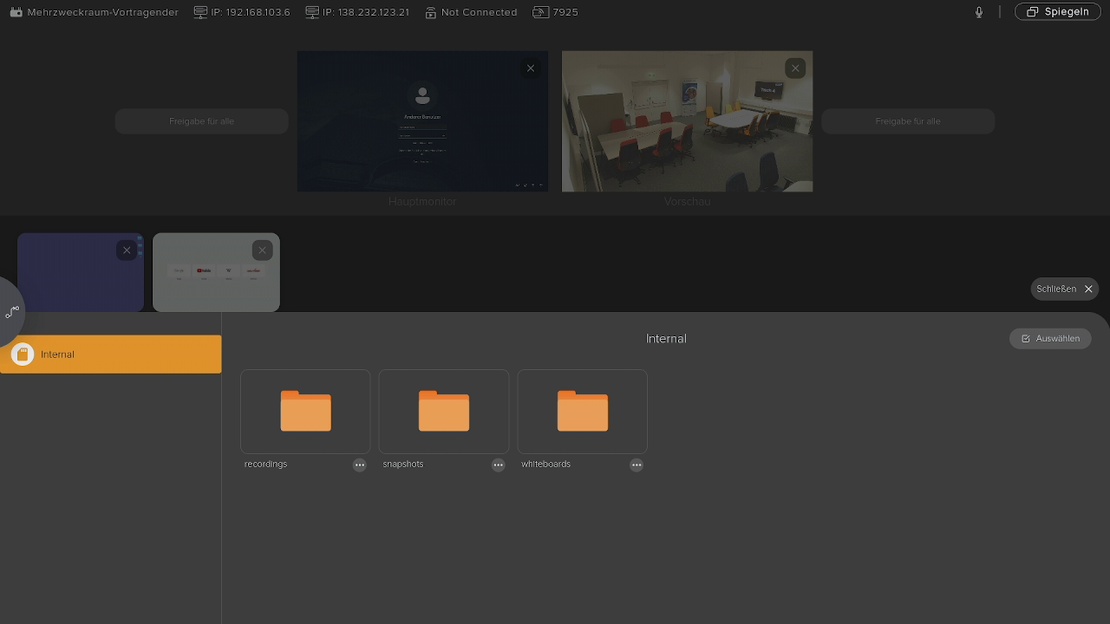Enable selection mode with Auswählen
1110x624 pixels.
coord(1050,338)
